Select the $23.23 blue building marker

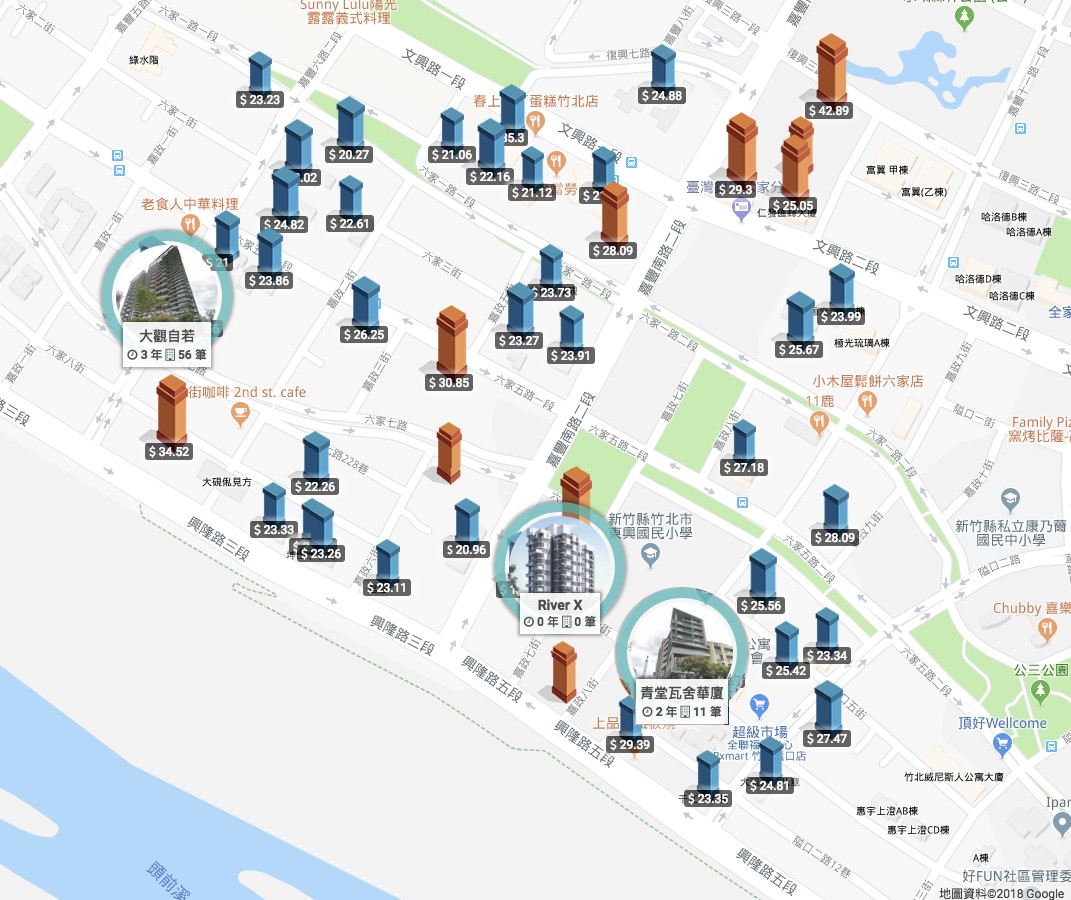260,81
